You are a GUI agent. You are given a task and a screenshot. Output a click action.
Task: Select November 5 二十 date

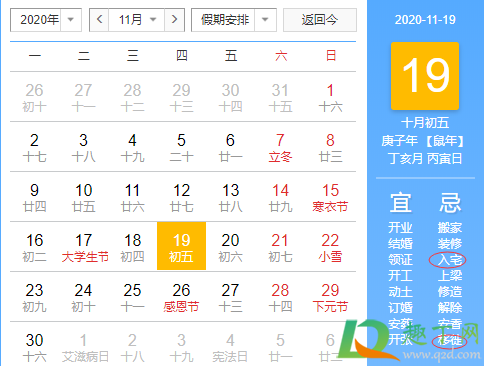click(181, 147)
